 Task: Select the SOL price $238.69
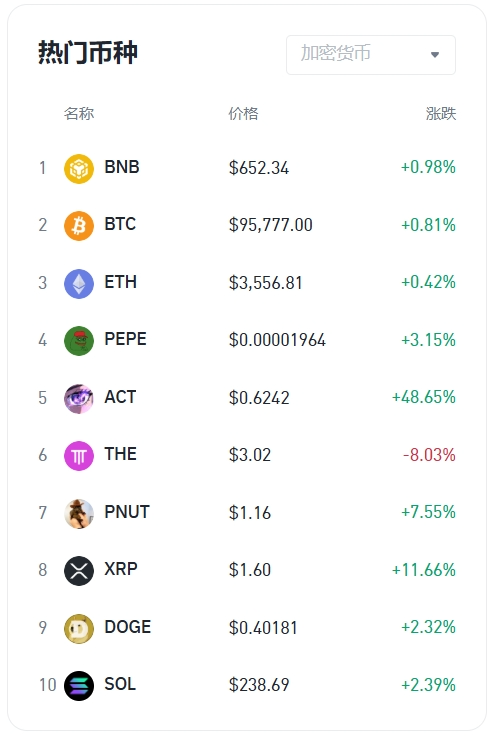[259, 685]
